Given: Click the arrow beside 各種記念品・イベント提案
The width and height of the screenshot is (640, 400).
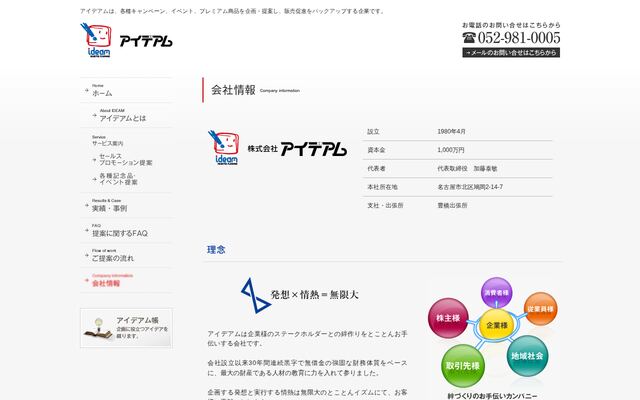Looking at the screenshot, I should pos(94,179).
